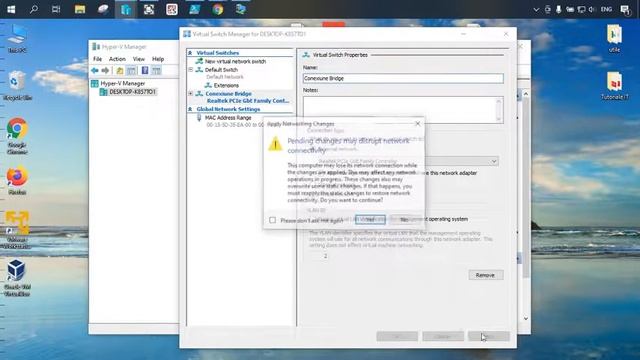Screen dimensions: 640x360
Task: Click the volume icon in system tray
Action: pos(592,9)
